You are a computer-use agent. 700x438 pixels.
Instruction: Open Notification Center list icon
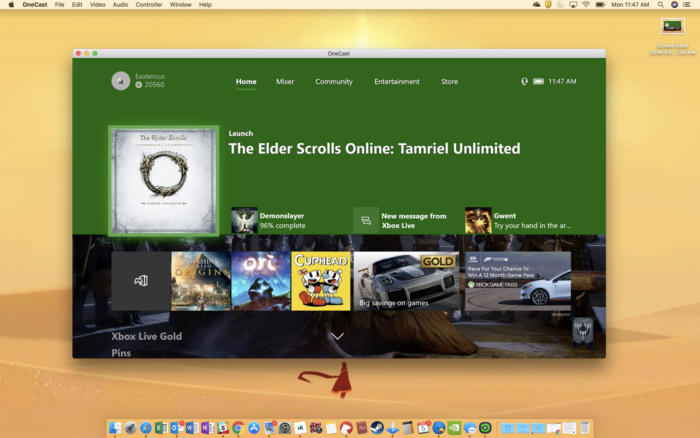(687, 4)
